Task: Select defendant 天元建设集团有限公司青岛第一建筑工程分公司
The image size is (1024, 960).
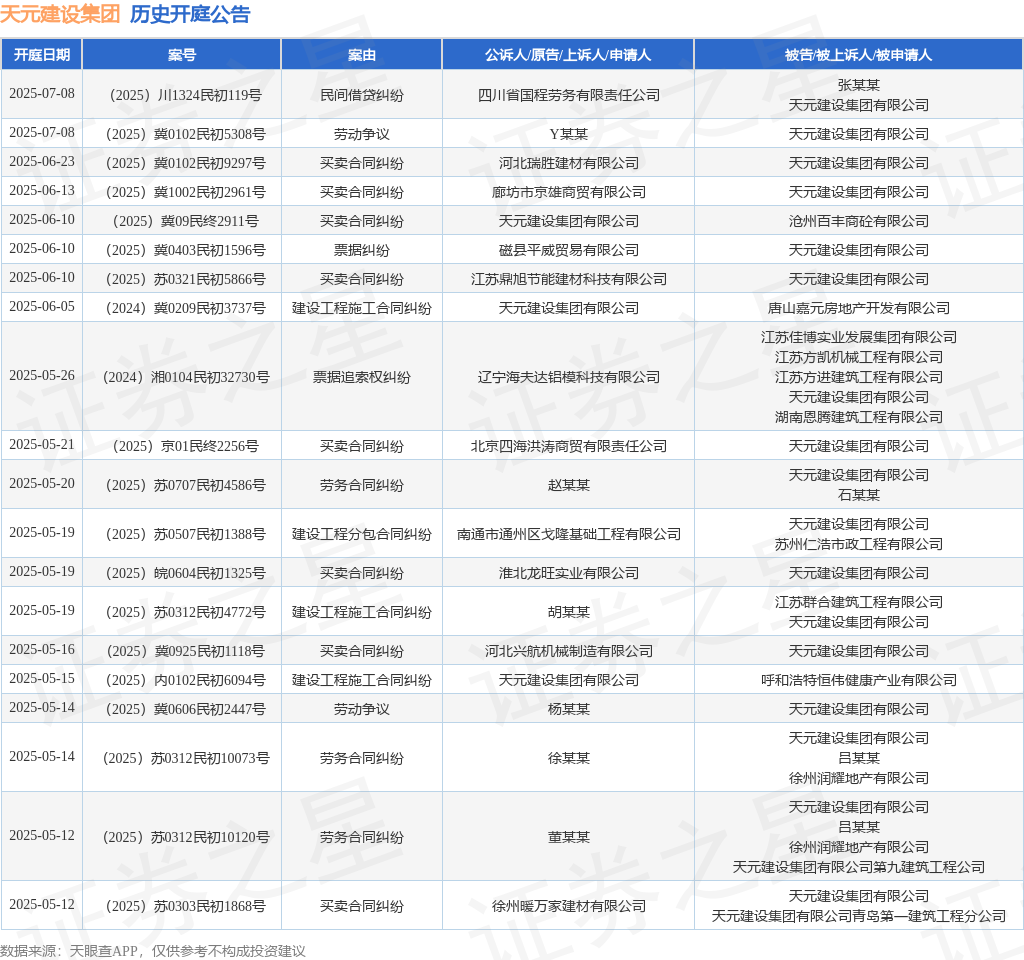Action: [x=858, y=916]
